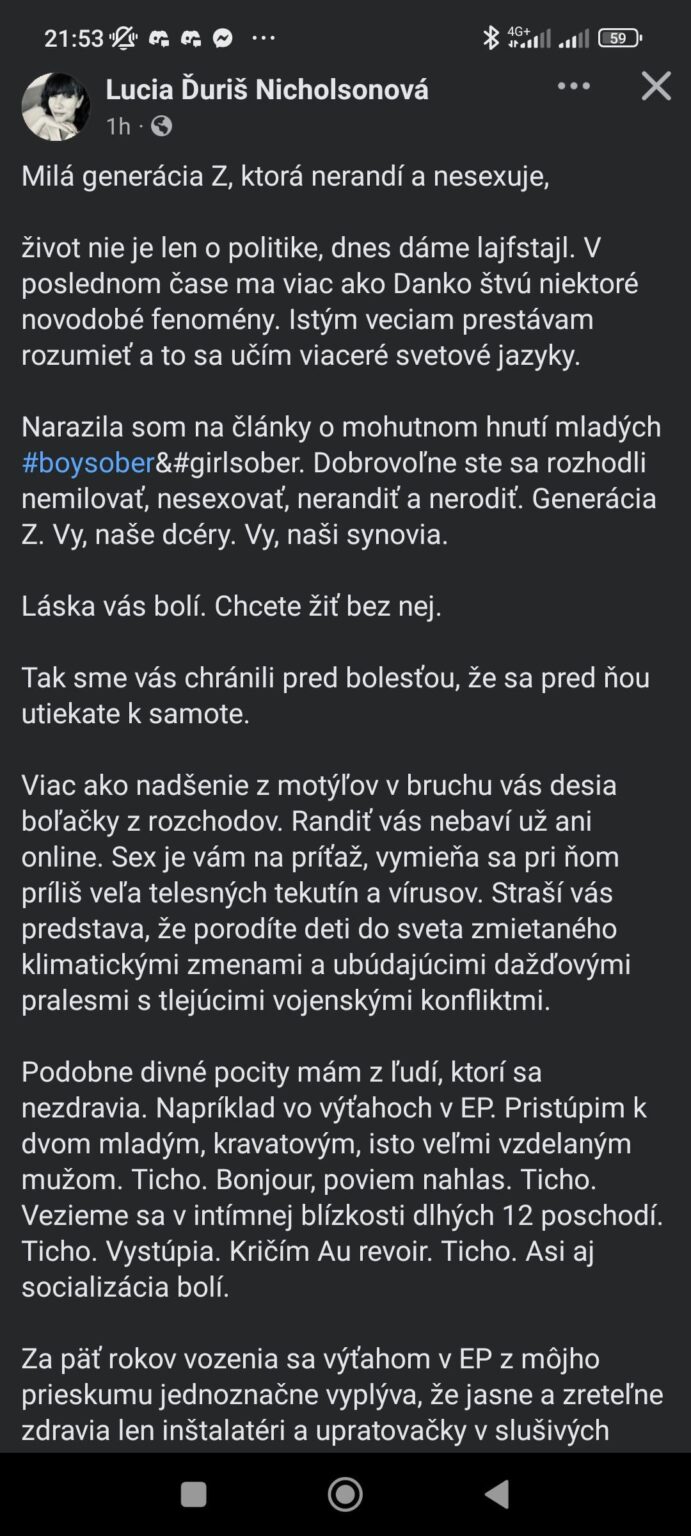Tap the opening line 'Milá generácia Z'

[x=286, y=176]
